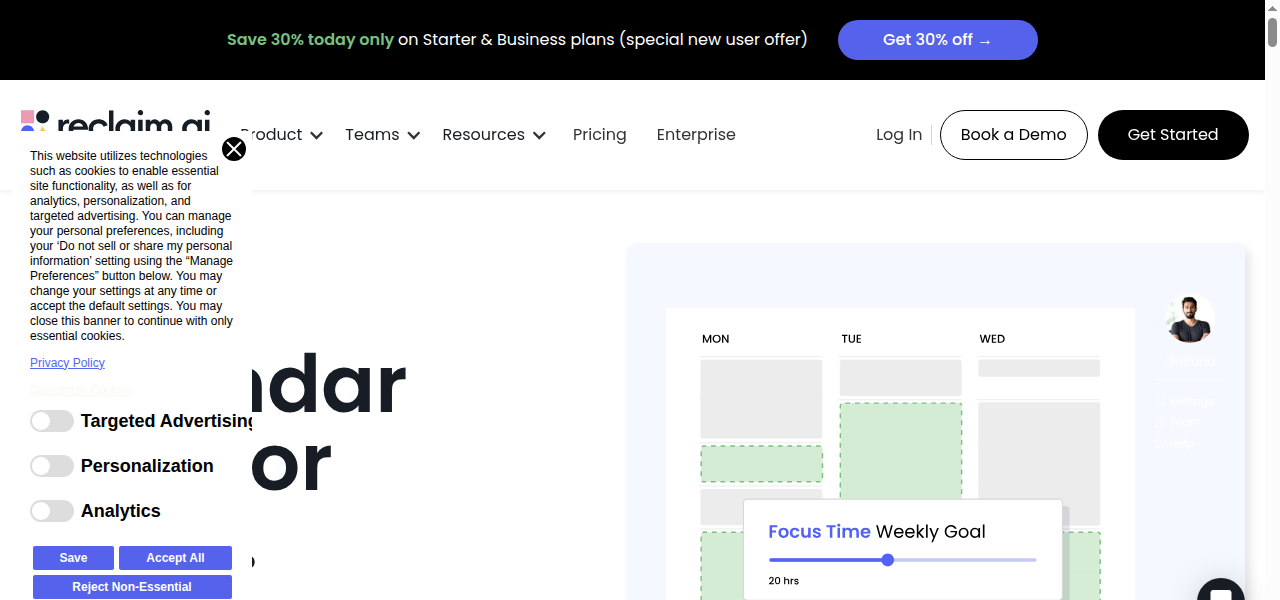Click the Get Started button
Image resolution: width=1280 pixels, height=600 pixels.
(x=1172, y=135)
